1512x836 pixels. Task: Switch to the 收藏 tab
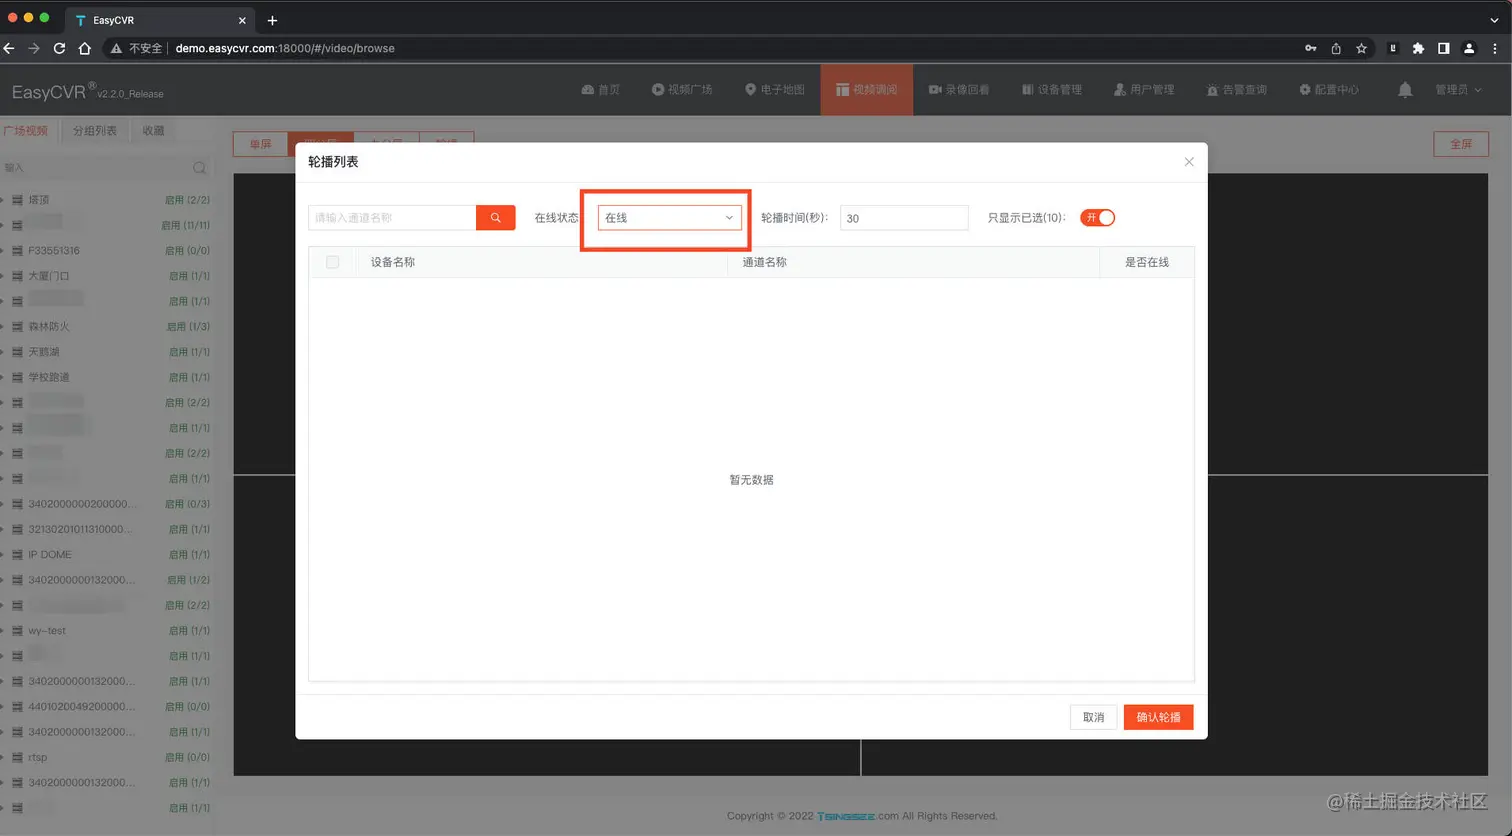click(x=153, y=131)
